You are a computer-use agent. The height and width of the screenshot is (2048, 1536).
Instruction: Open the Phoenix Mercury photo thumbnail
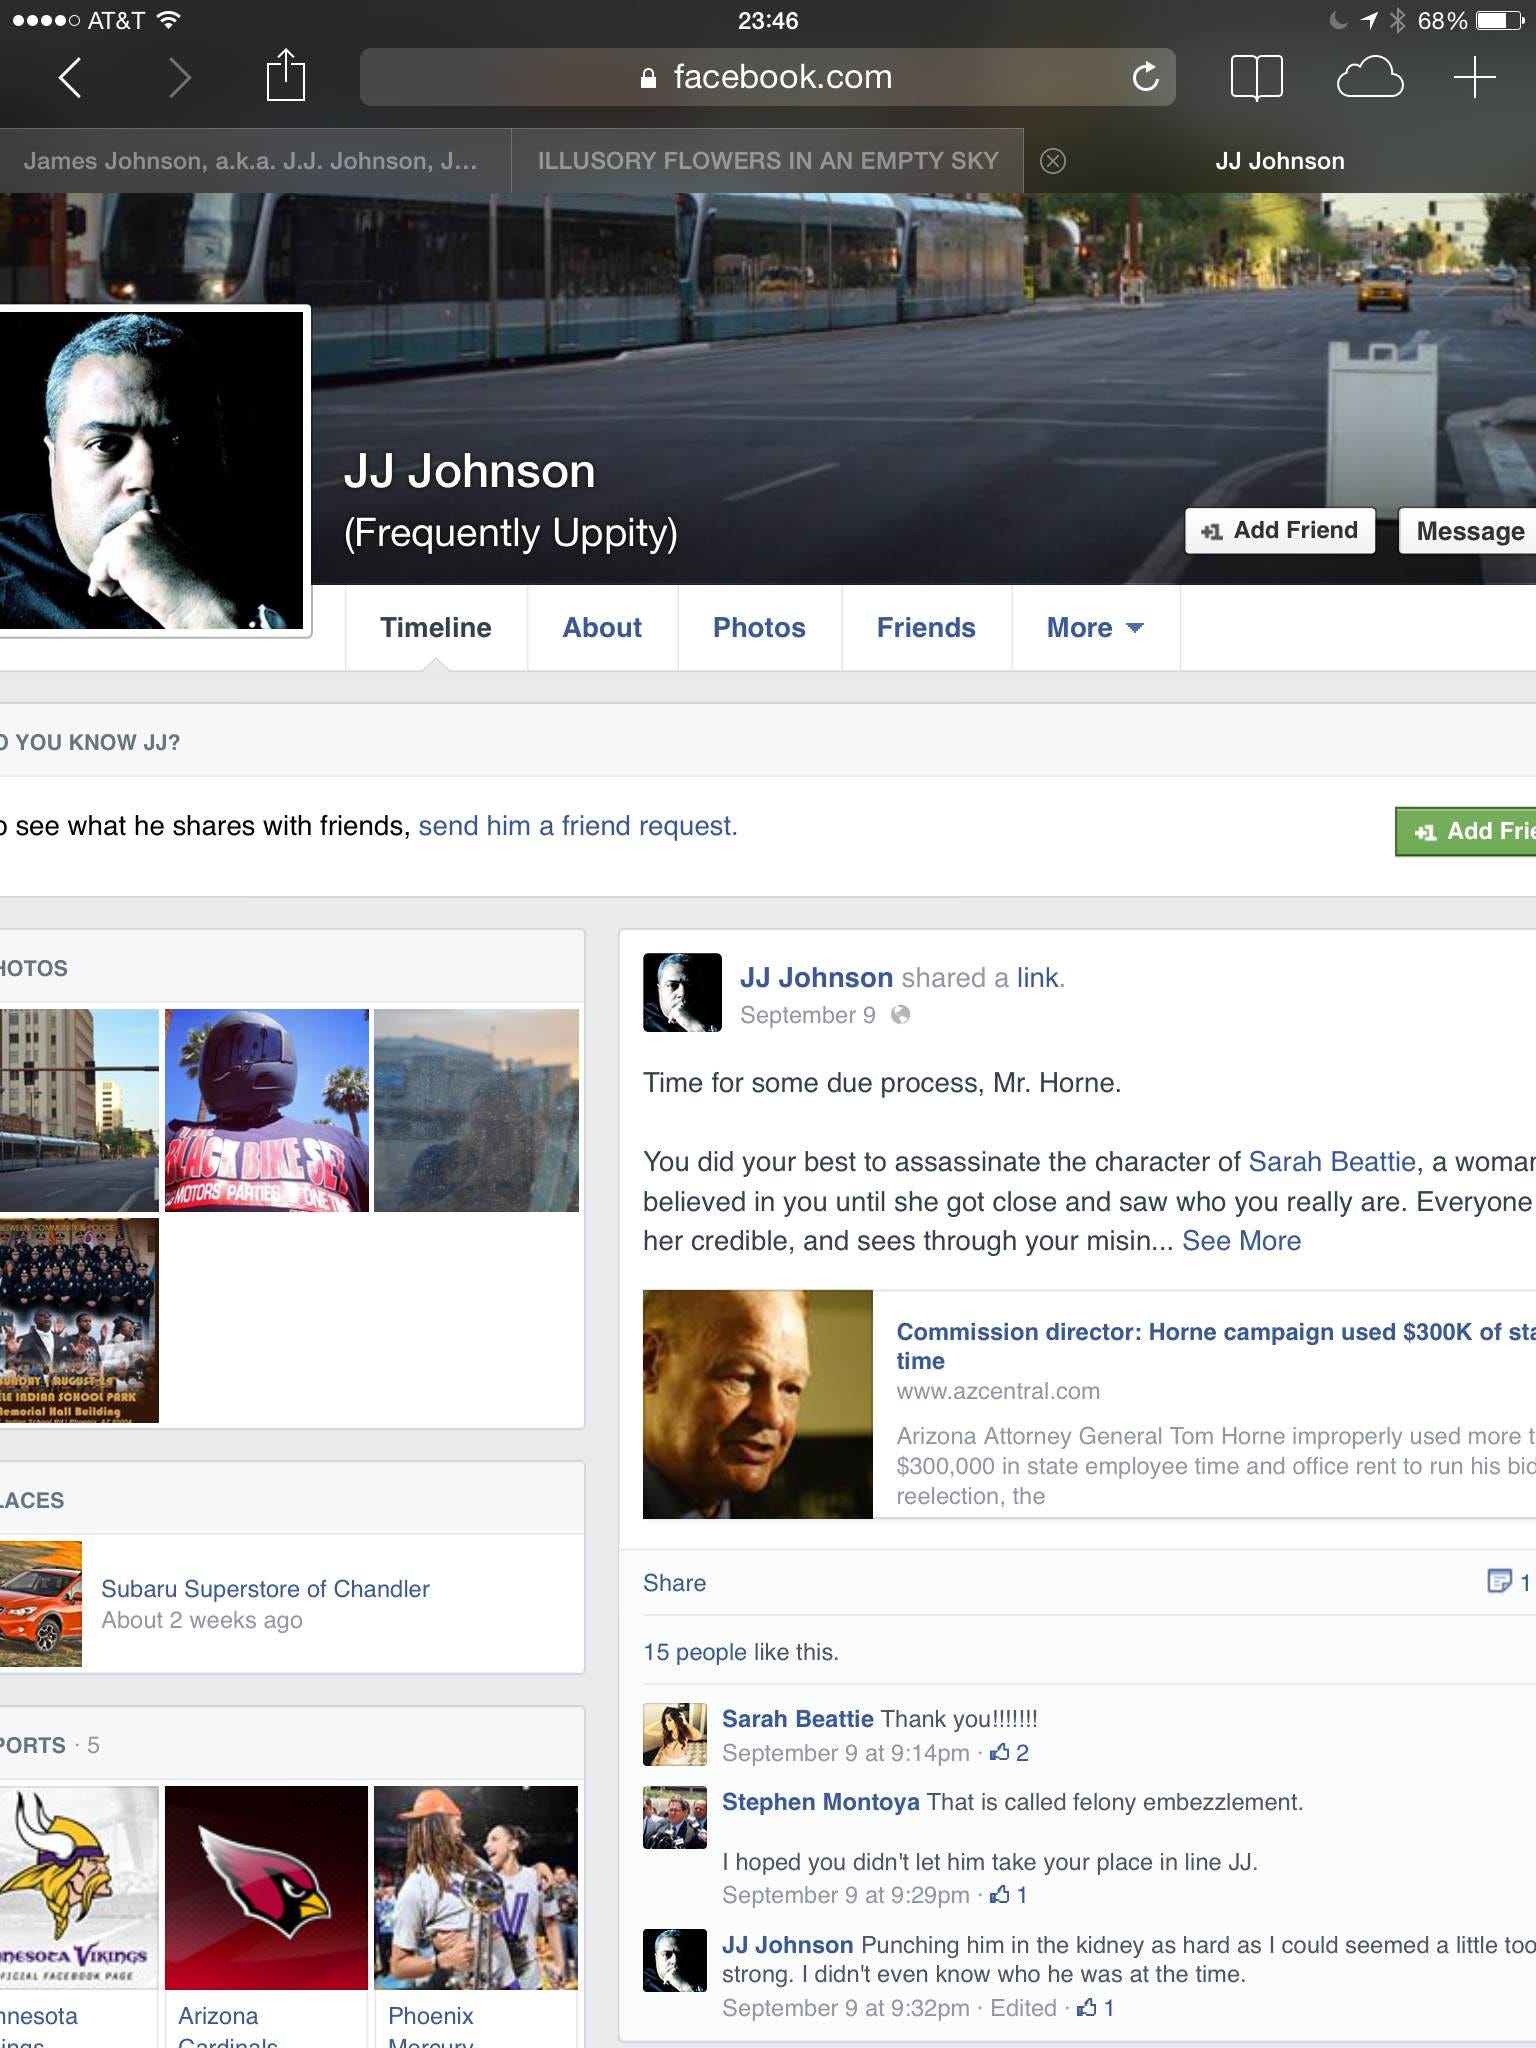(x=476, y=1887)
